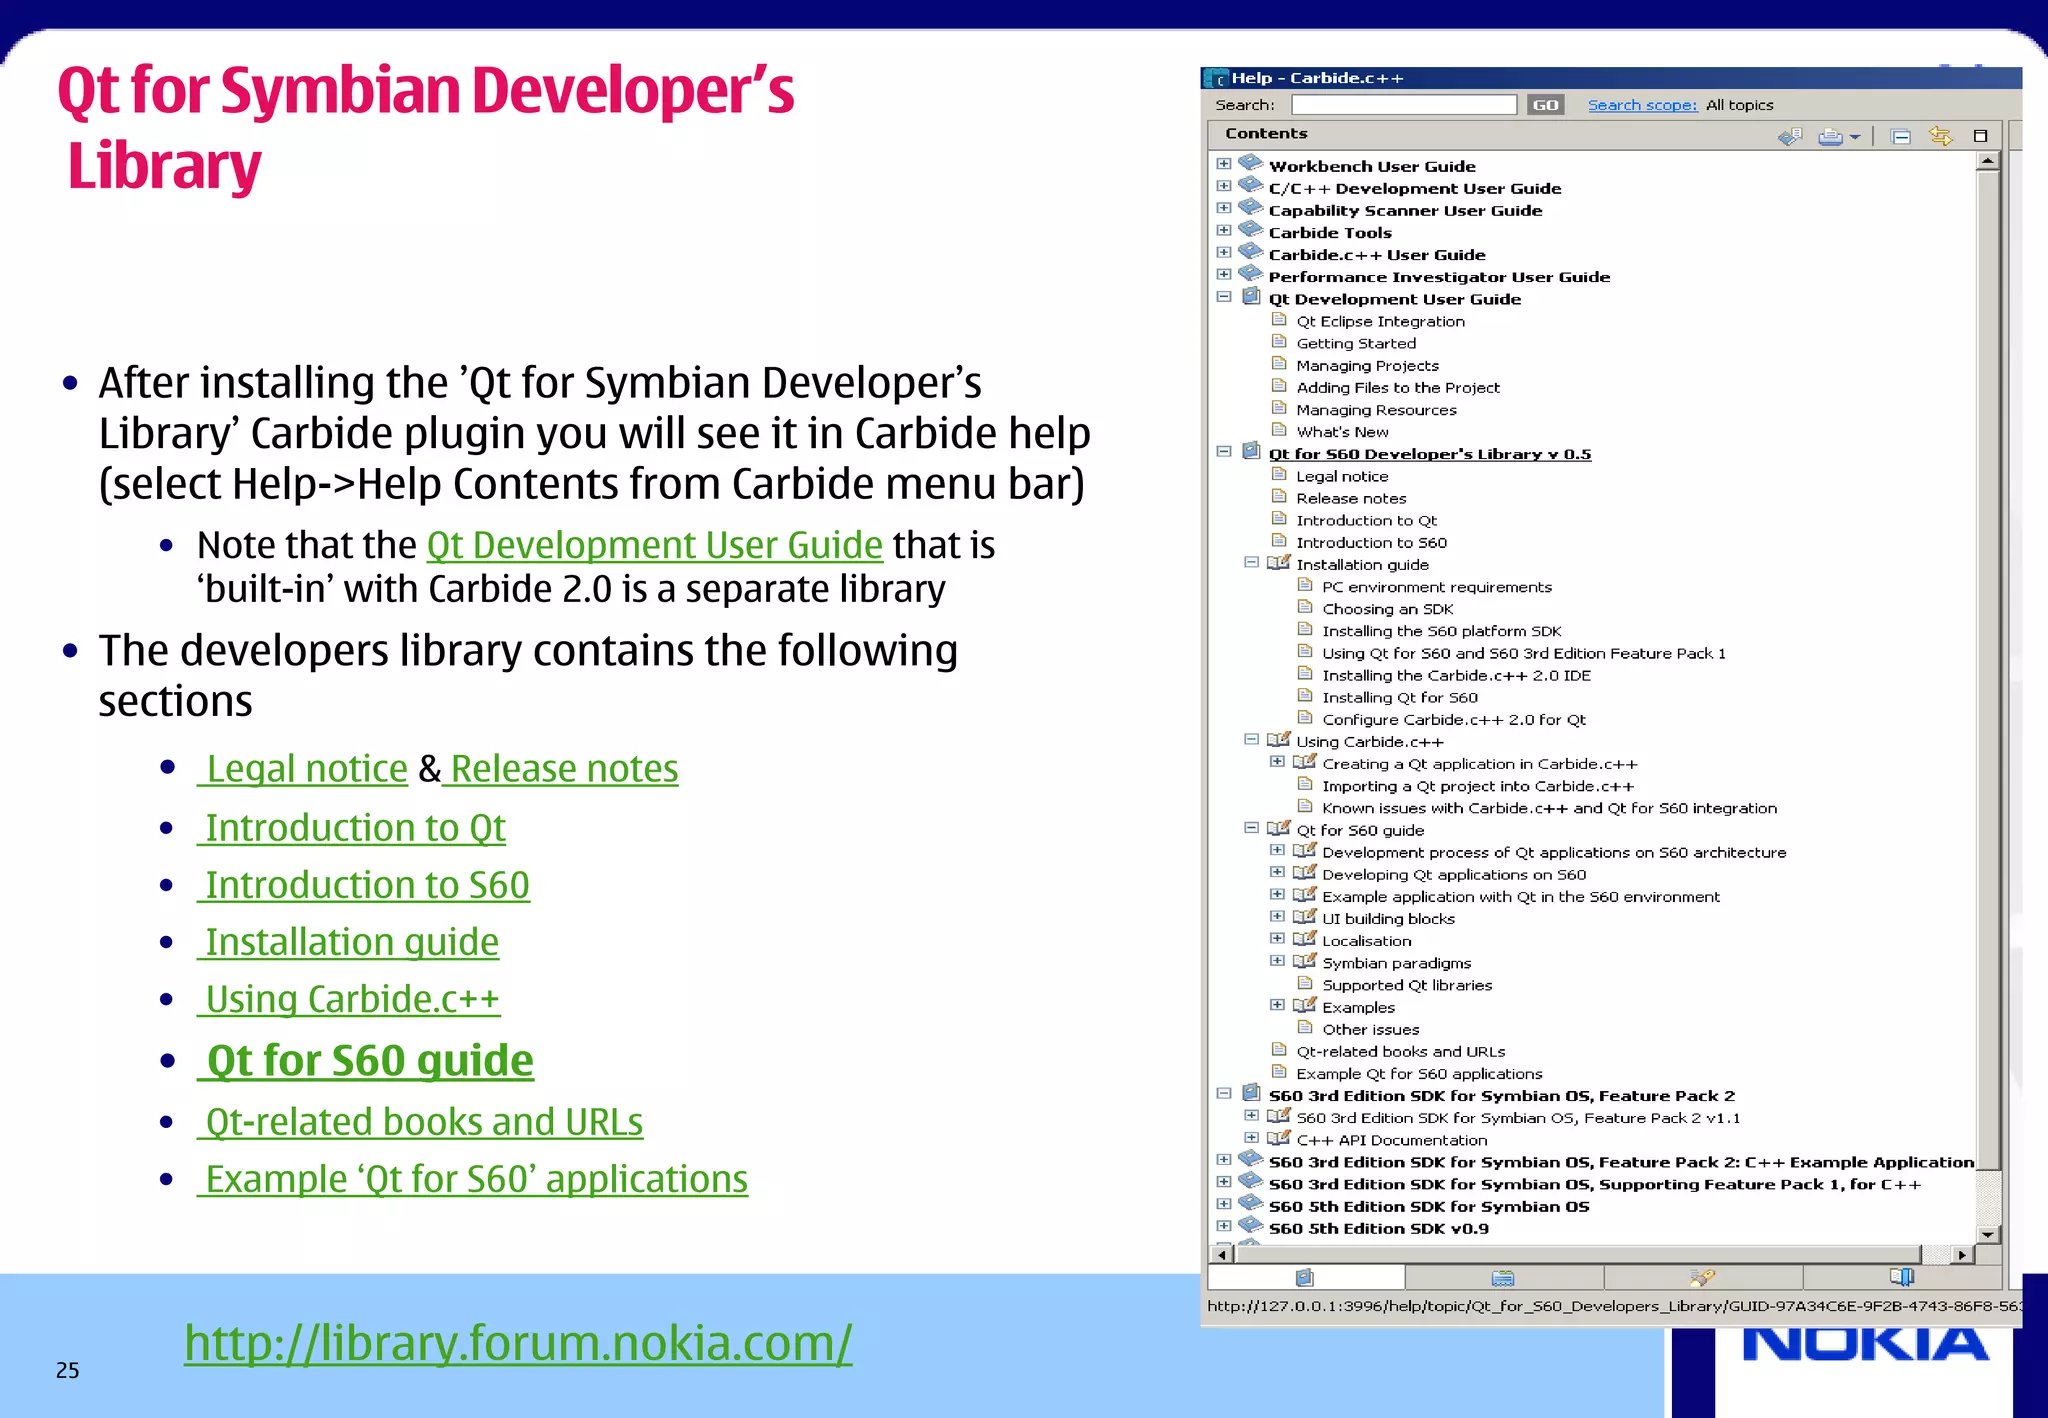Click the horizontal scrollbar right arrow
The height and width of the screenshot is (1418, 2048).
tap(1962, 1254)
